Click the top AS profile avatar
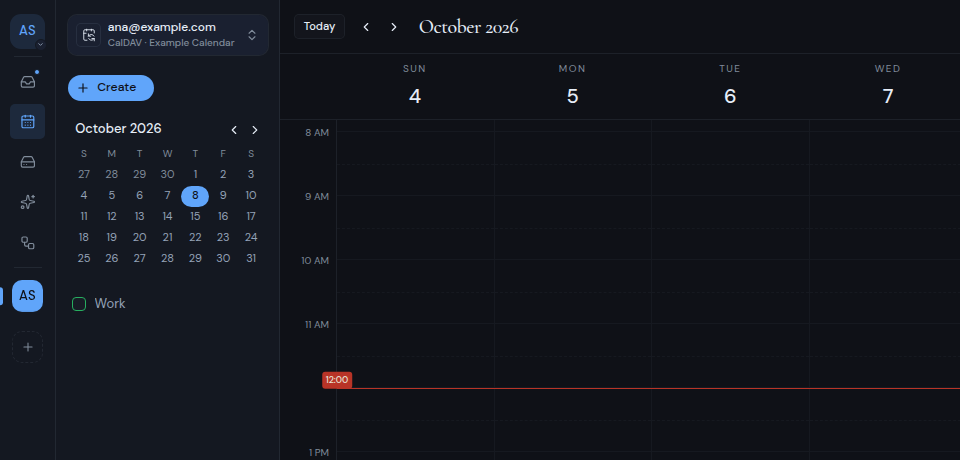 (x=28, y=31)
